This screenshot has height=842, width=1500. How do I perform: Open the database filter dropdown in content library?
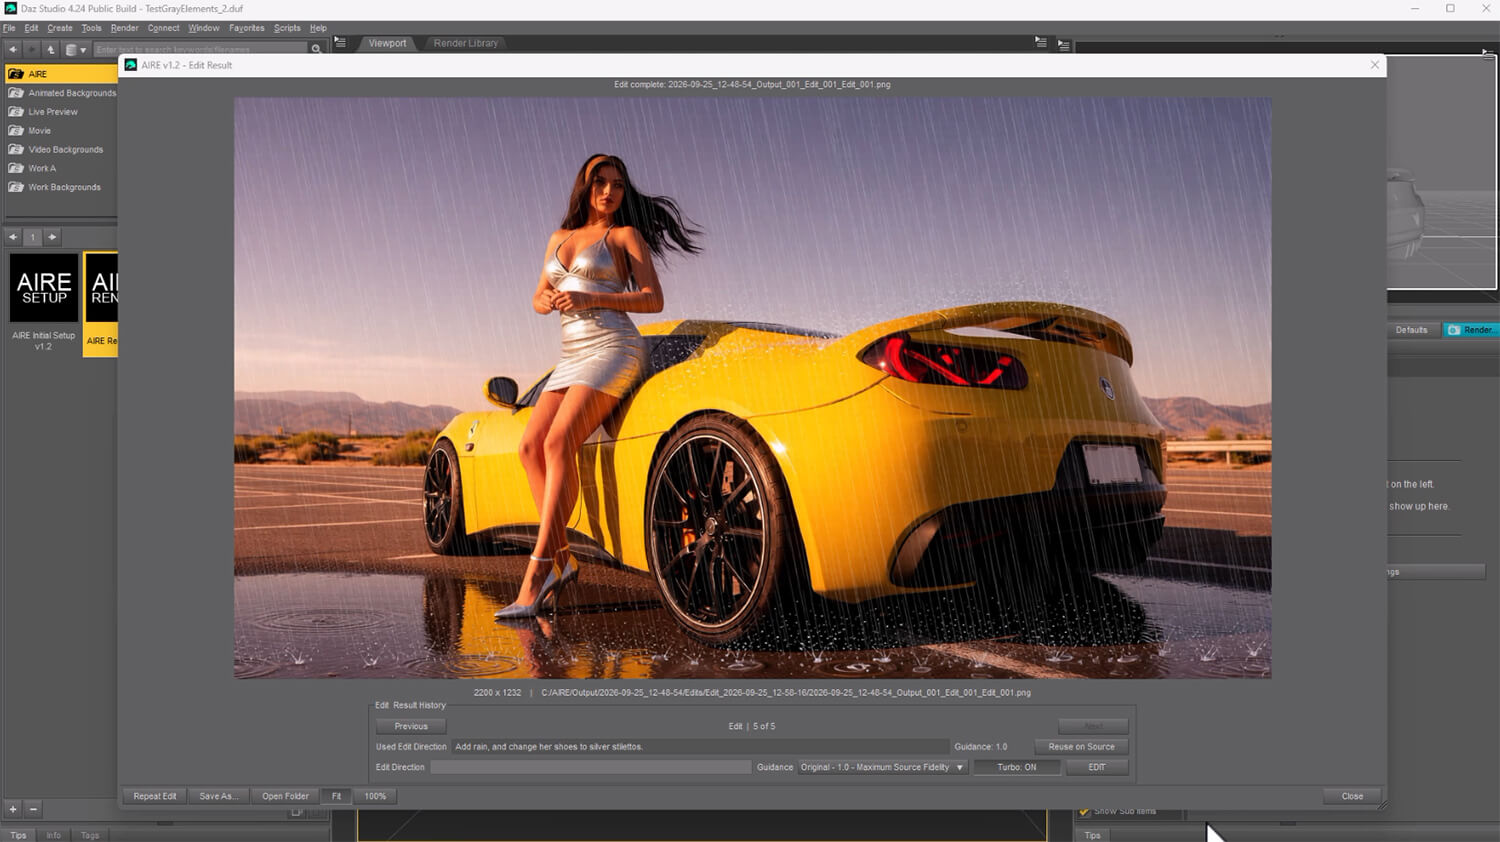click(75, 49)
